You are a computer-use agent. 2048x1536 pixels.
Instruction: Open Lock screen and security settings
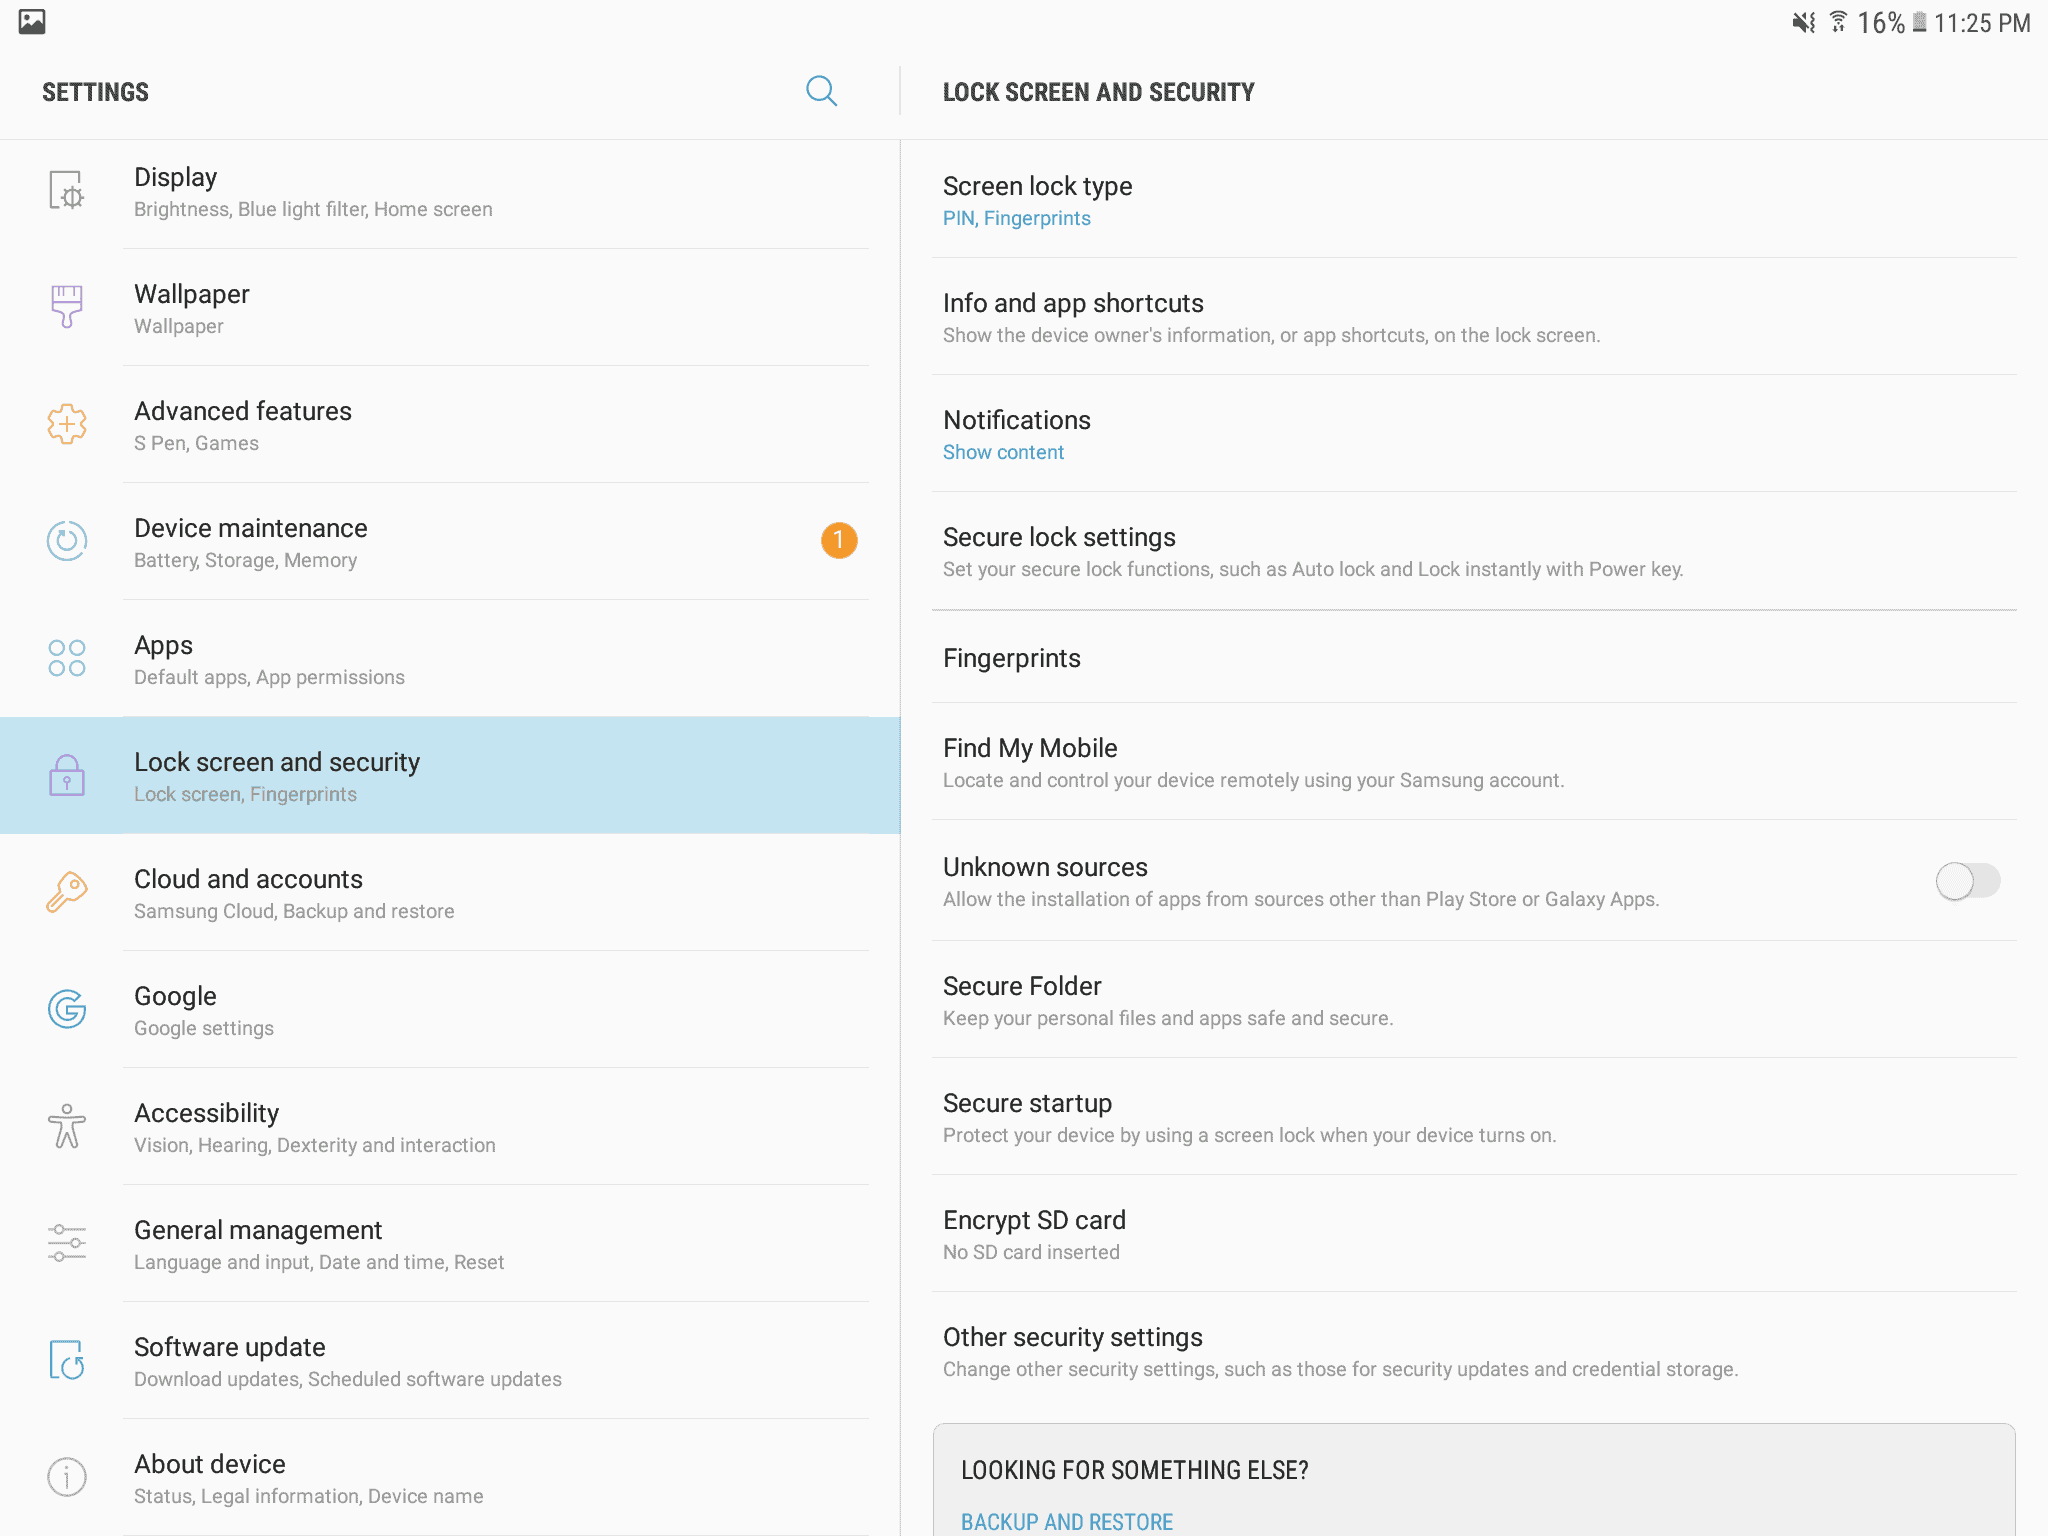coord(450,776)
